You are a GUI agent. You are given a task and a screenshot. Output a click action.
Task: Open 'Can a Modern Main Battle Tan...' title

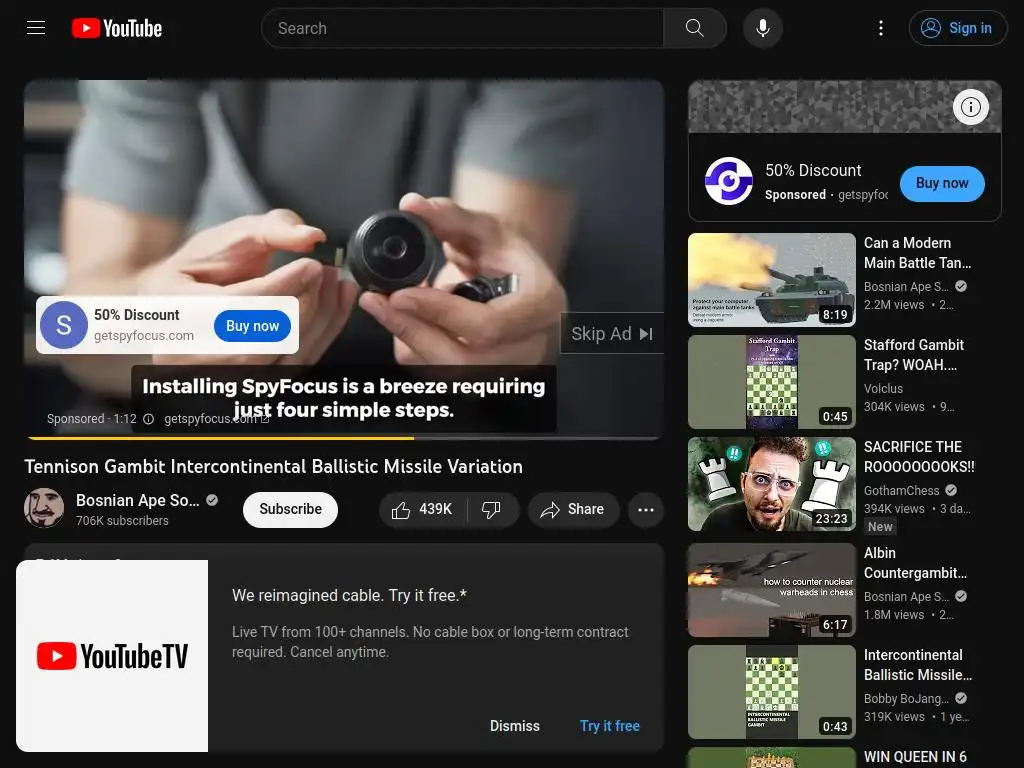[918, 253]
